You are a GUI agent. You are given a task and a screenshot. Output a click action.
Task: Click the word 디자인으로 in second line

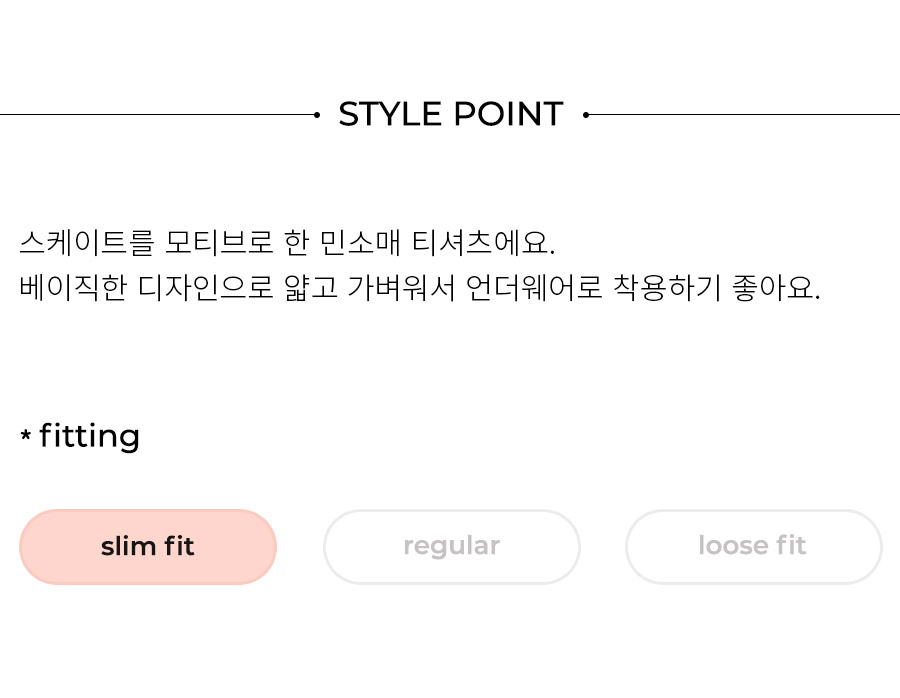(205, 288)
